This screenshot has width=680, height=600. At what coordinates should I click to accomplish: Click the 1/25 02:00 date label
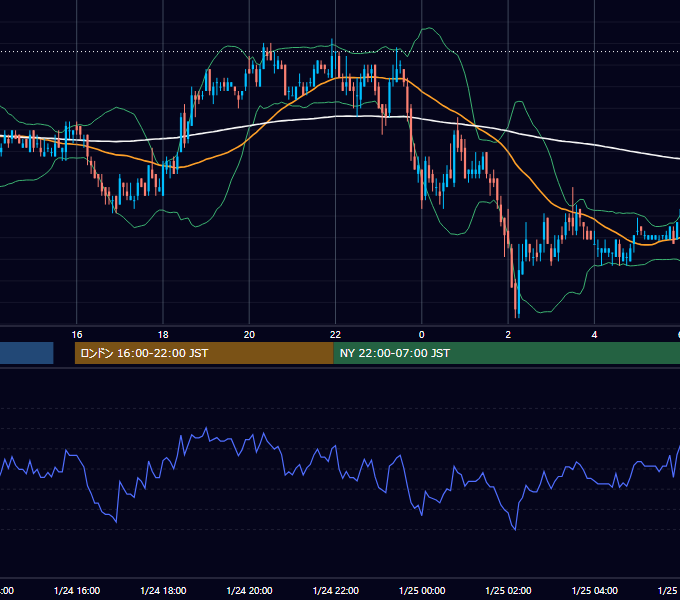(508, 590)
